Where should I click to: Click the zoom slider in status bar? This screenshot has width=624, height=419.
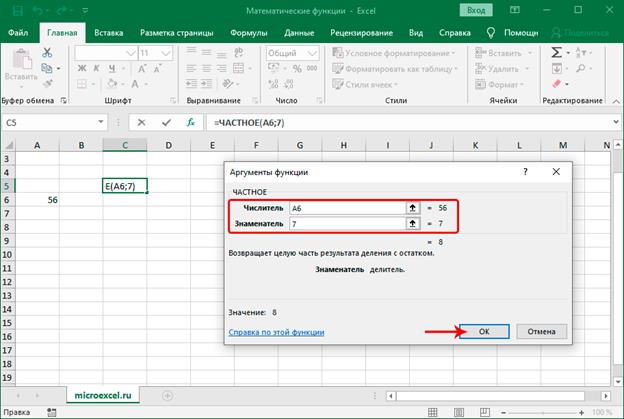pyautogui.click(x=543, y=413)
